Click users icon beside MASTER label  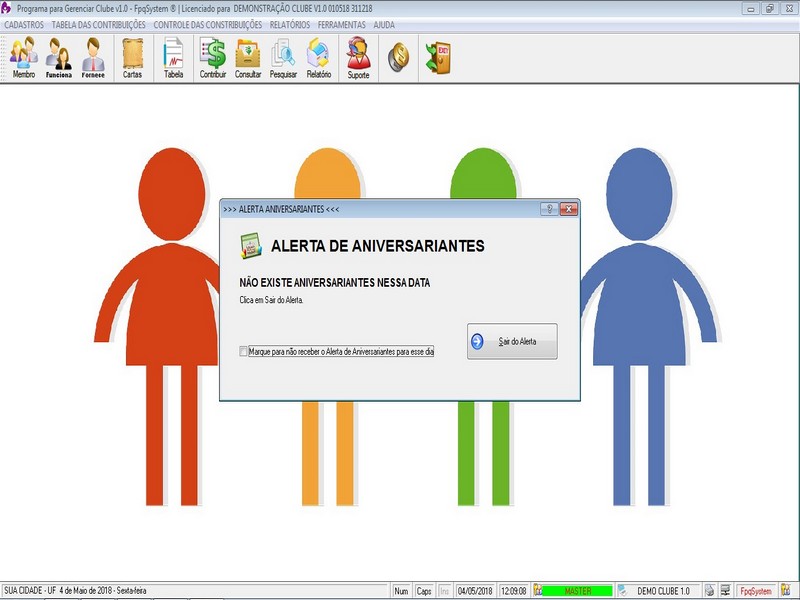[537, 590]
